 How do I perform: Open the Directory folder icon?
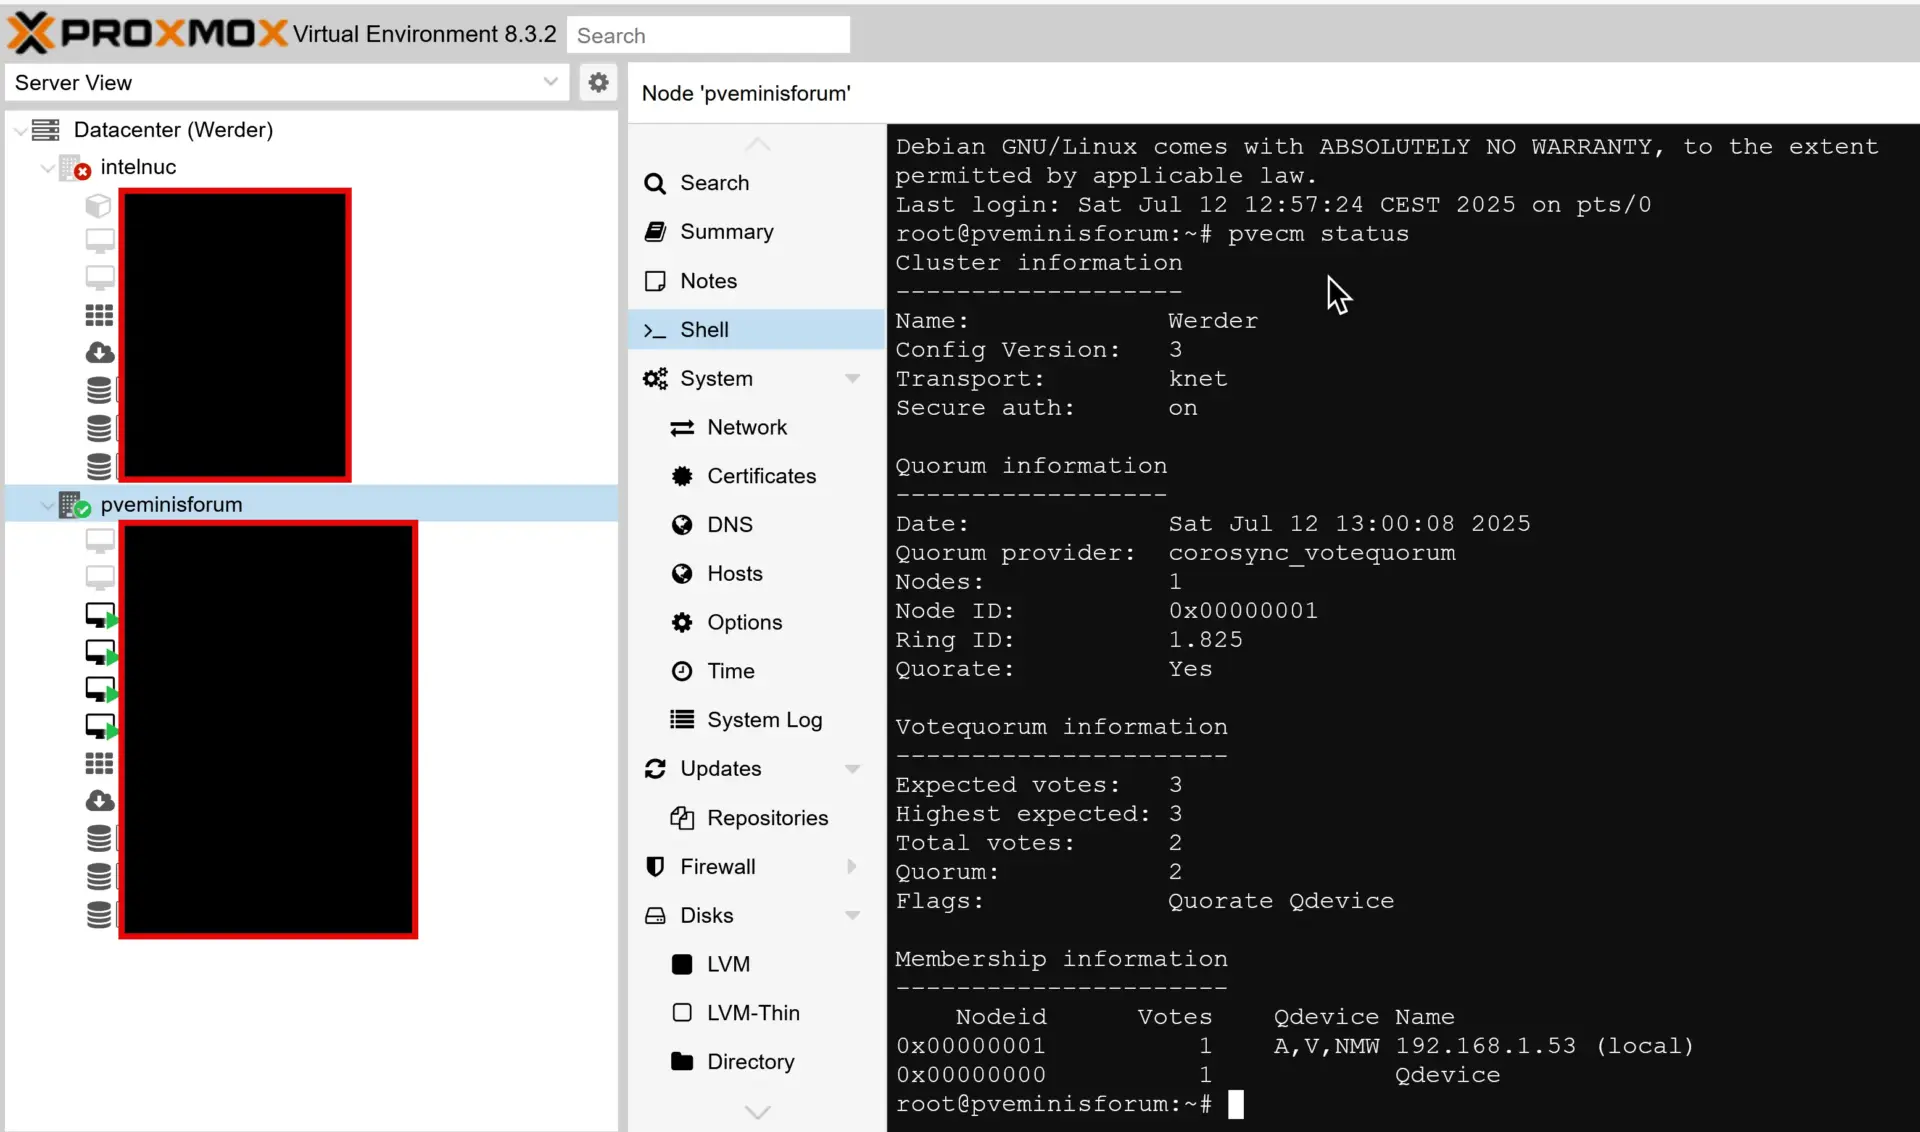click(682, 1062)
